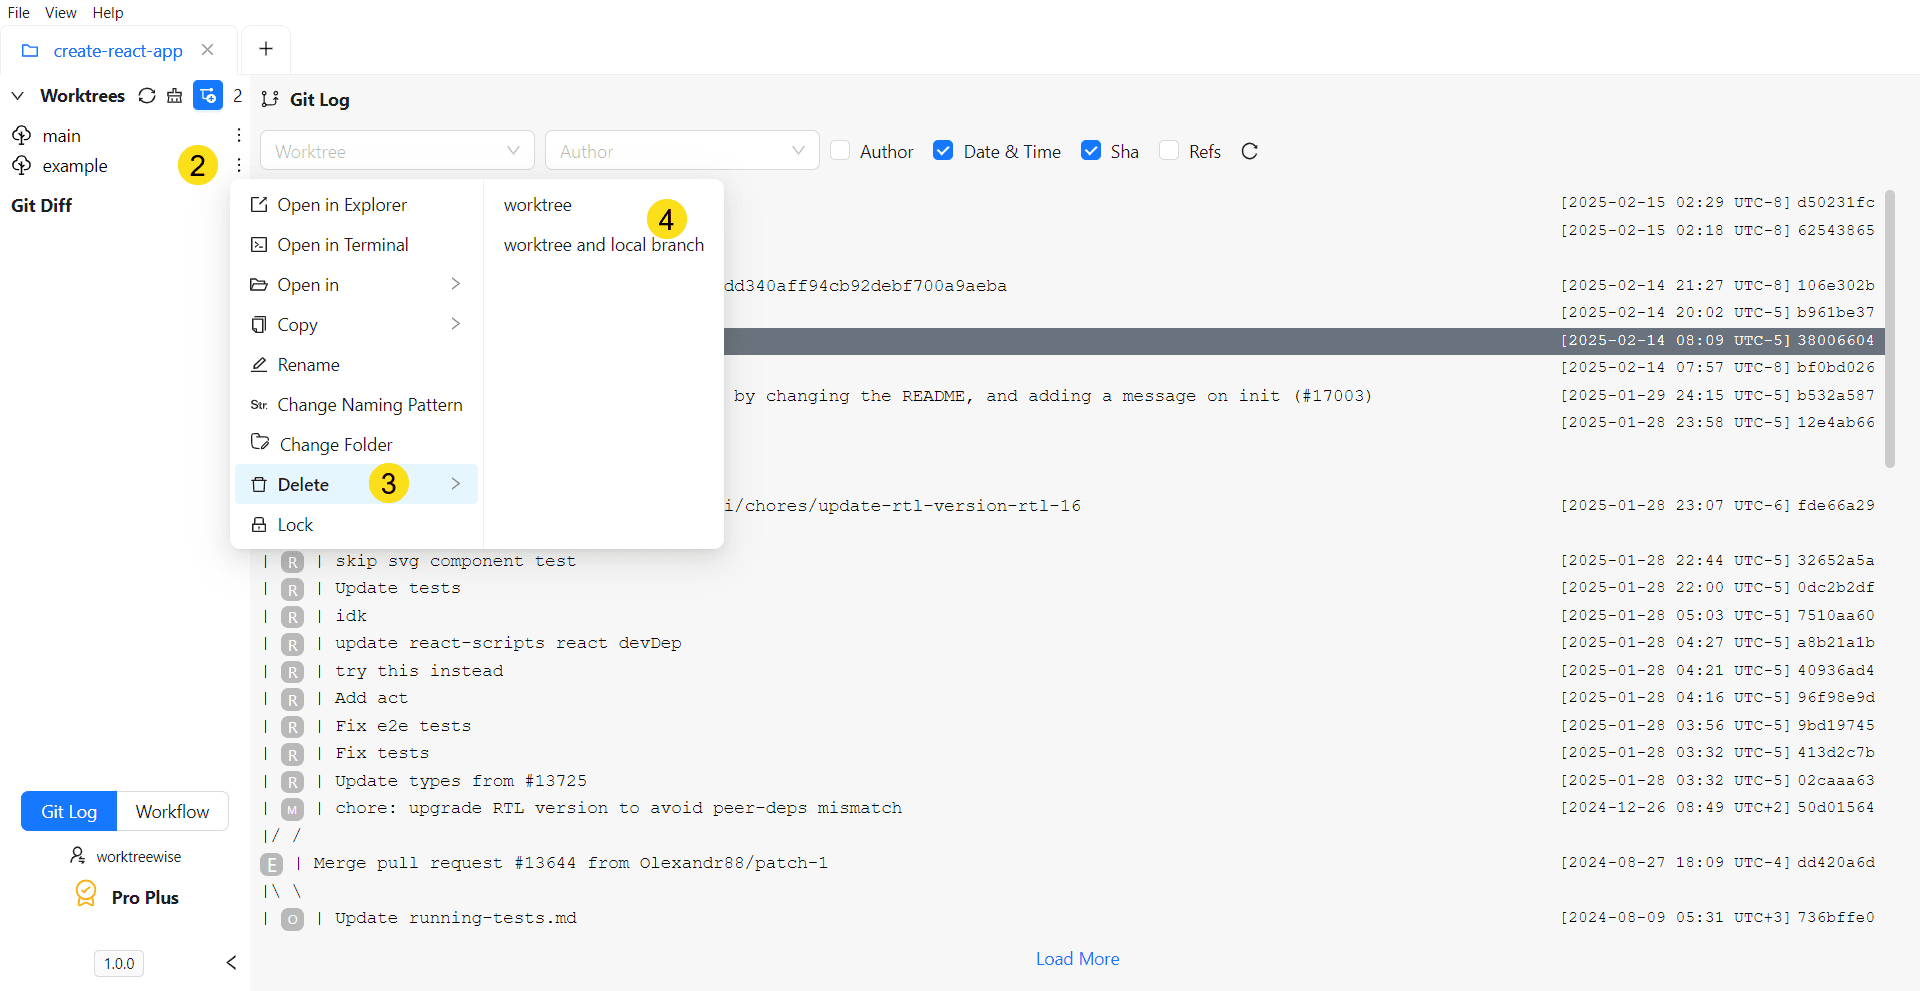Choose Delete in the context menu
The height and width of the screenshot is (991, 1920).
click(356, 485)
